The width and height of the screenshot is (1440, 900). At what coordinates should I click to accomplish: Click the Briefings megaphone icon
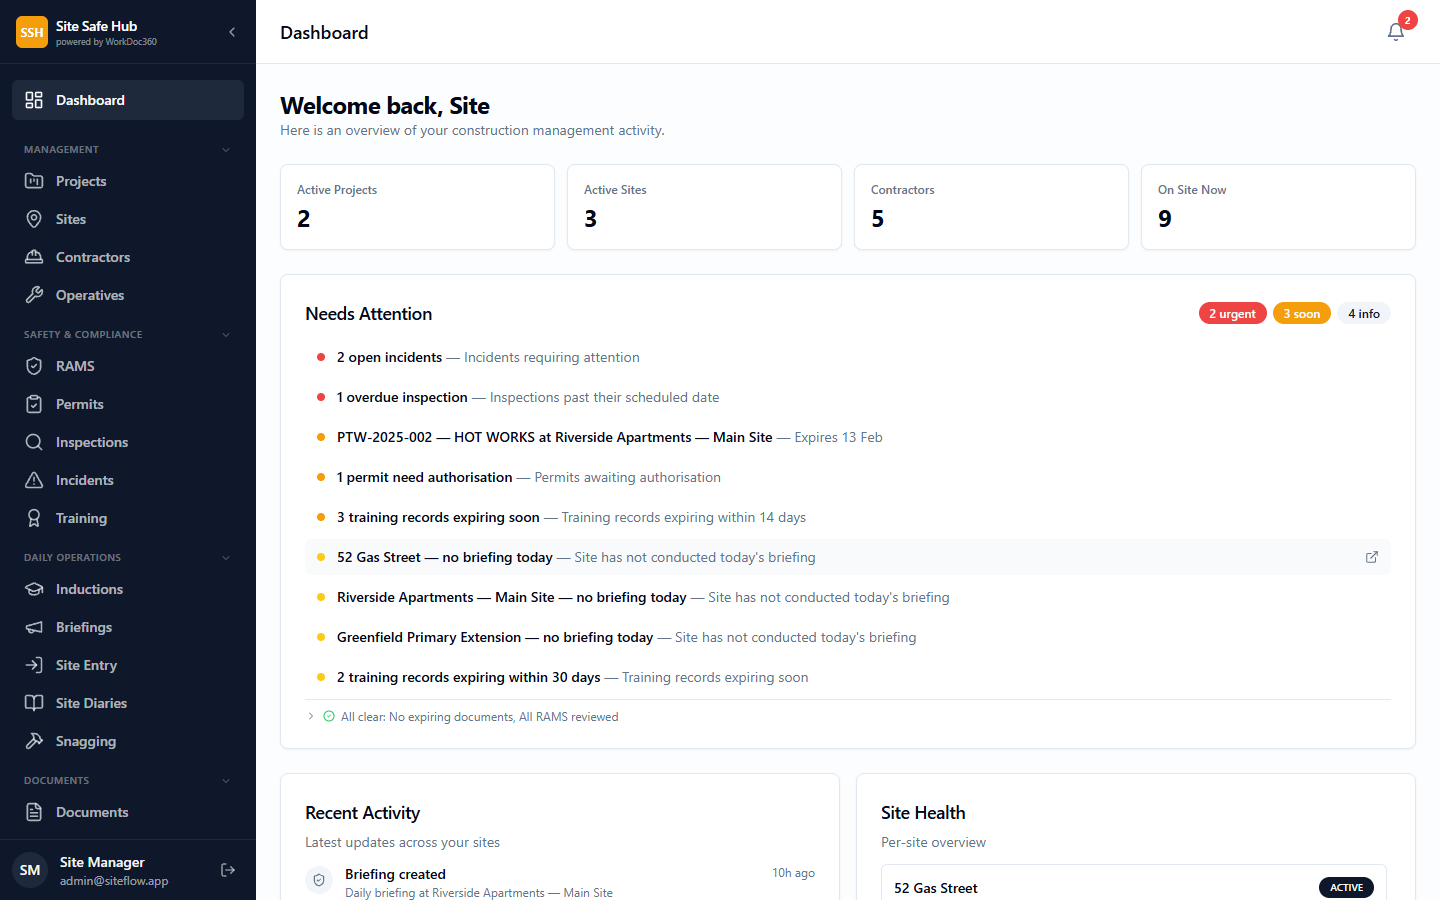coord(34,627)
